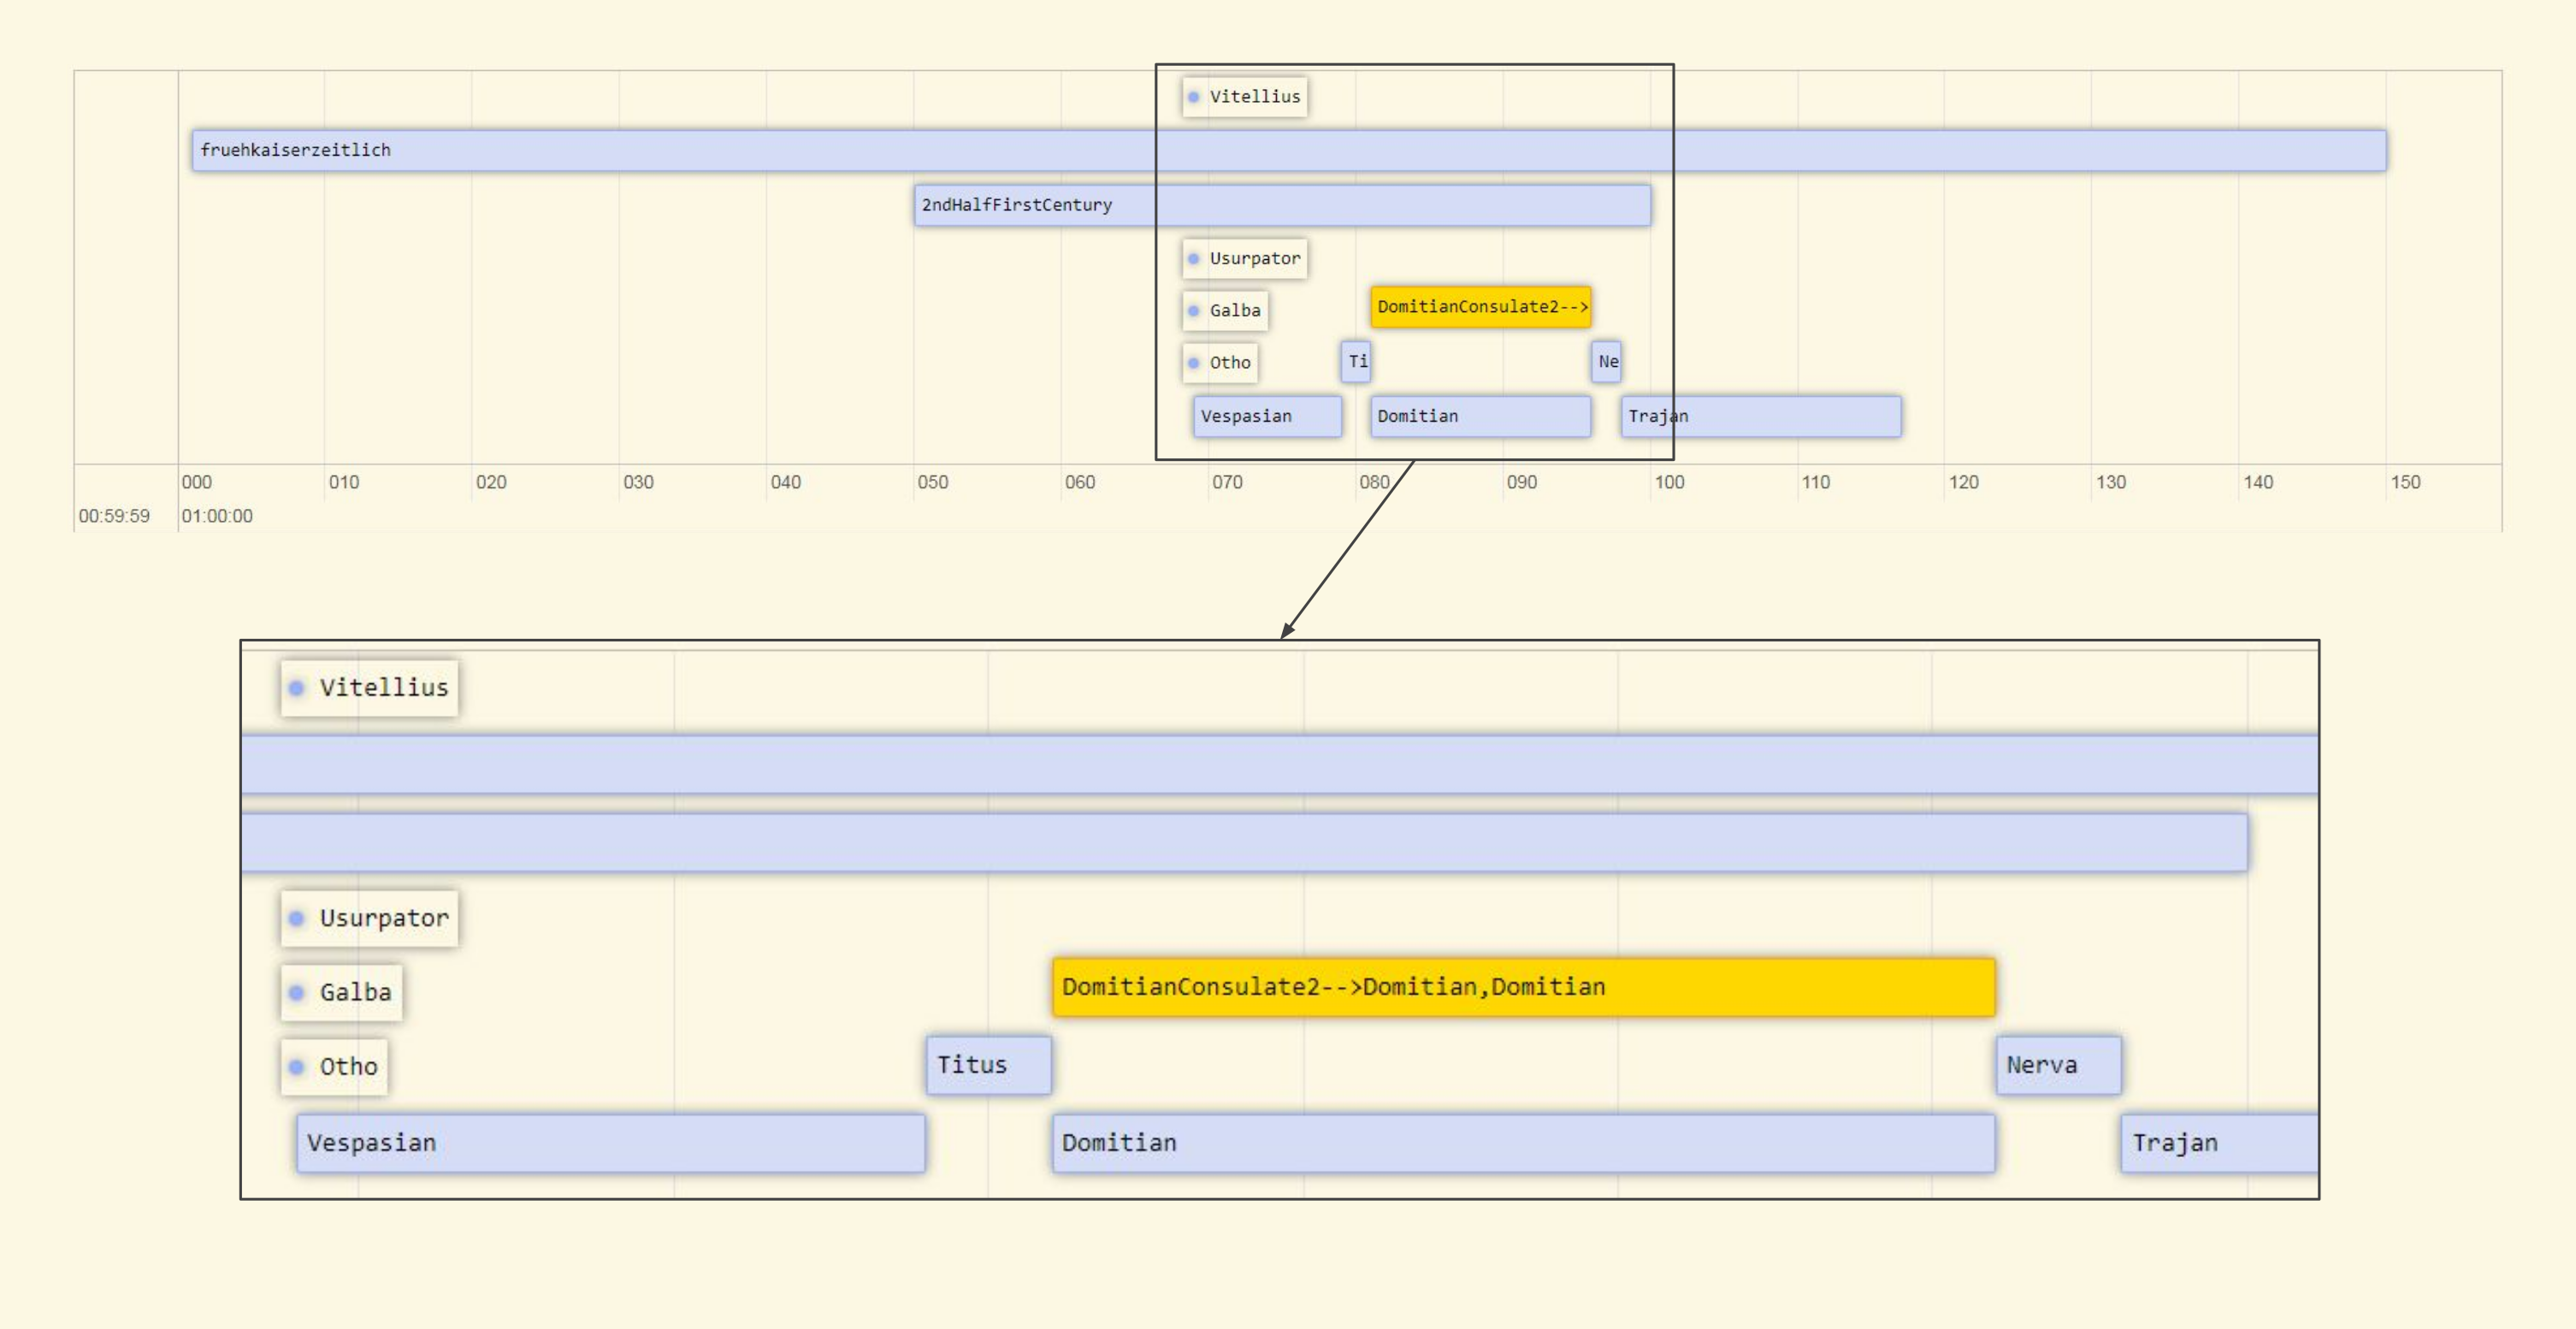The height and width of the screenshot is (1329, 2576).
Task: Click the 00:59:59 time label
Action: (114, 516)
